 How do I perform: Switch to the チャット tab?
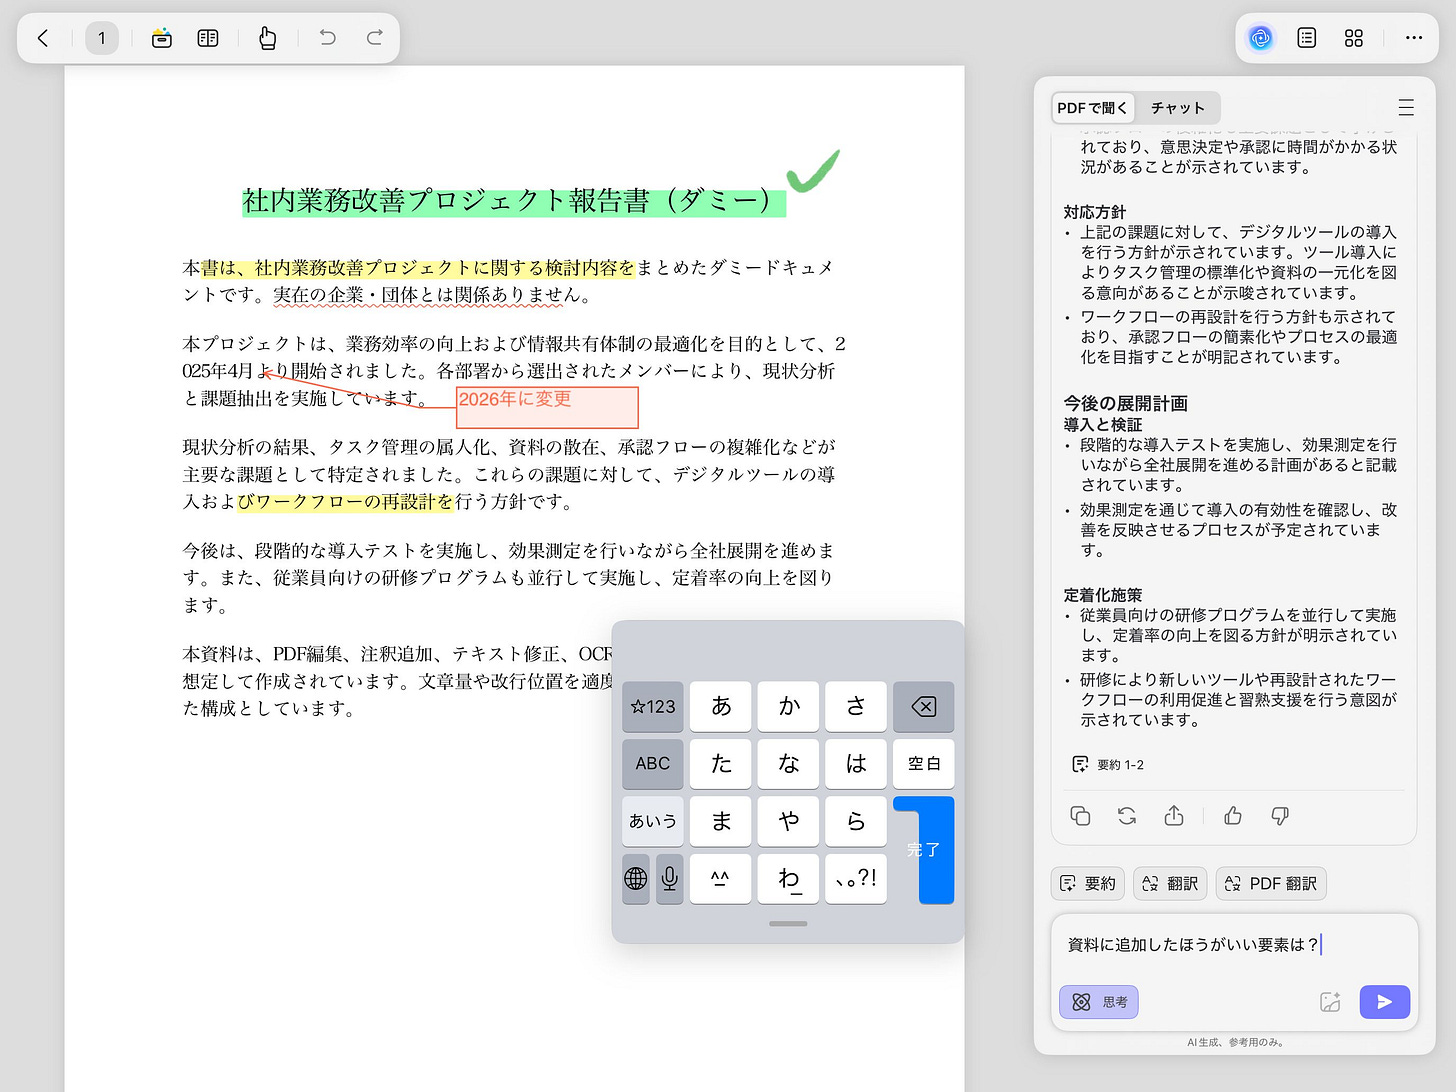click(x=1178, y=107)
